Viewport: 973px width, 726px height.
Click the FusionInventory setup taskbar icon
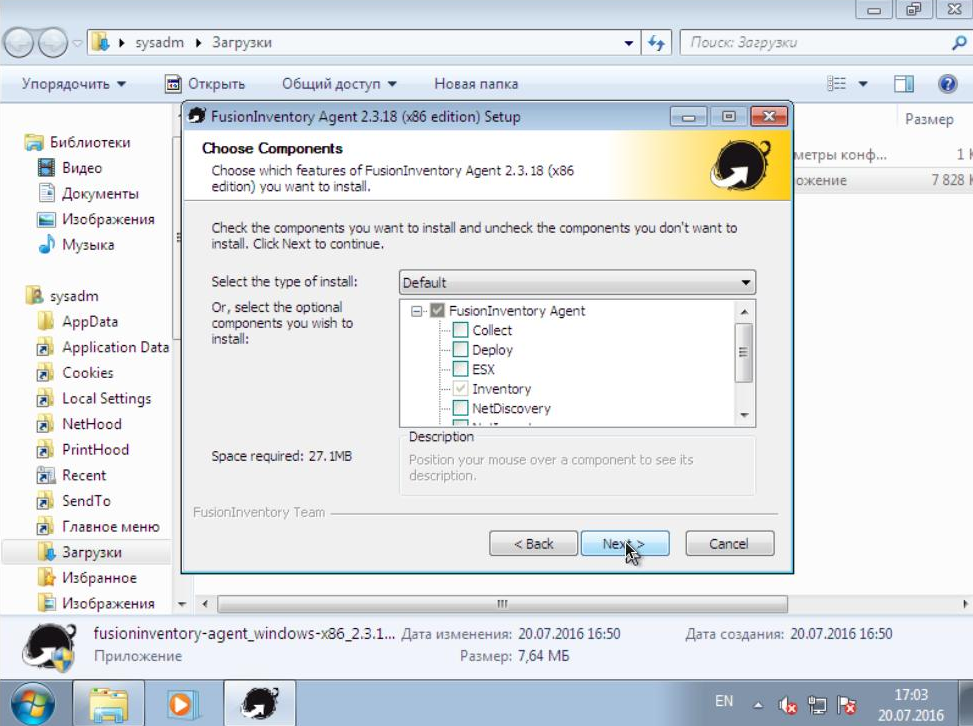[x=259, y=704]
